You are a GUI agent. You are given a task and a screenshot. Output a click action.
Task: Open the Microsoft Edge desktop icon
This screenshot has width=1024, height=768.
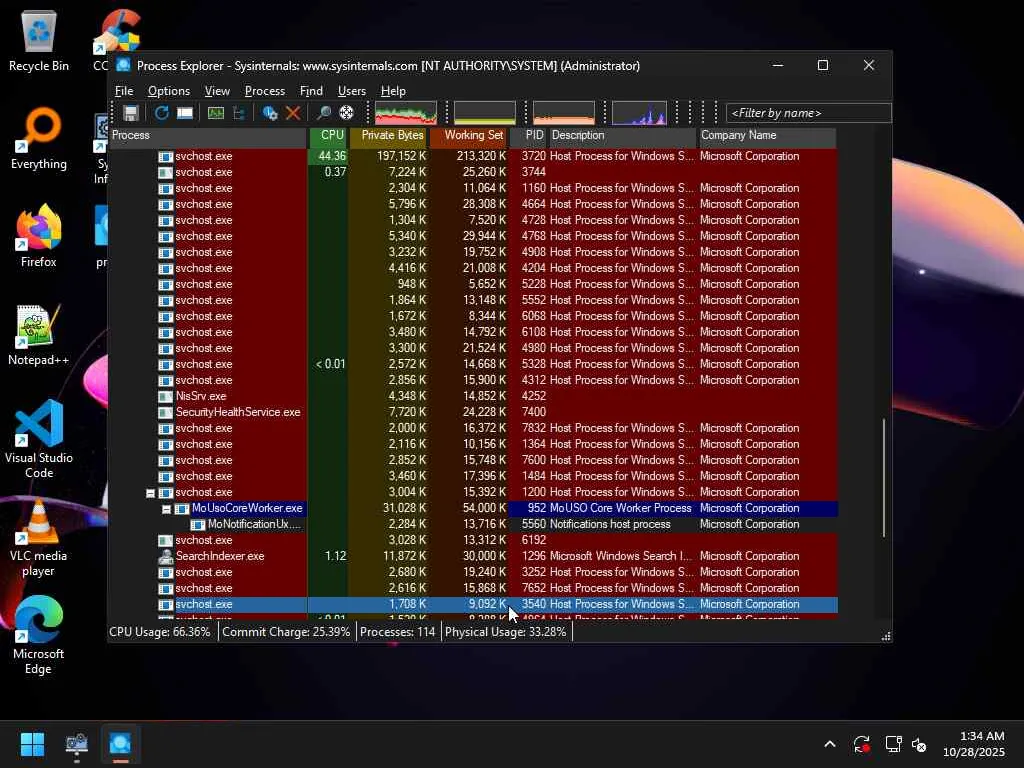39,635
